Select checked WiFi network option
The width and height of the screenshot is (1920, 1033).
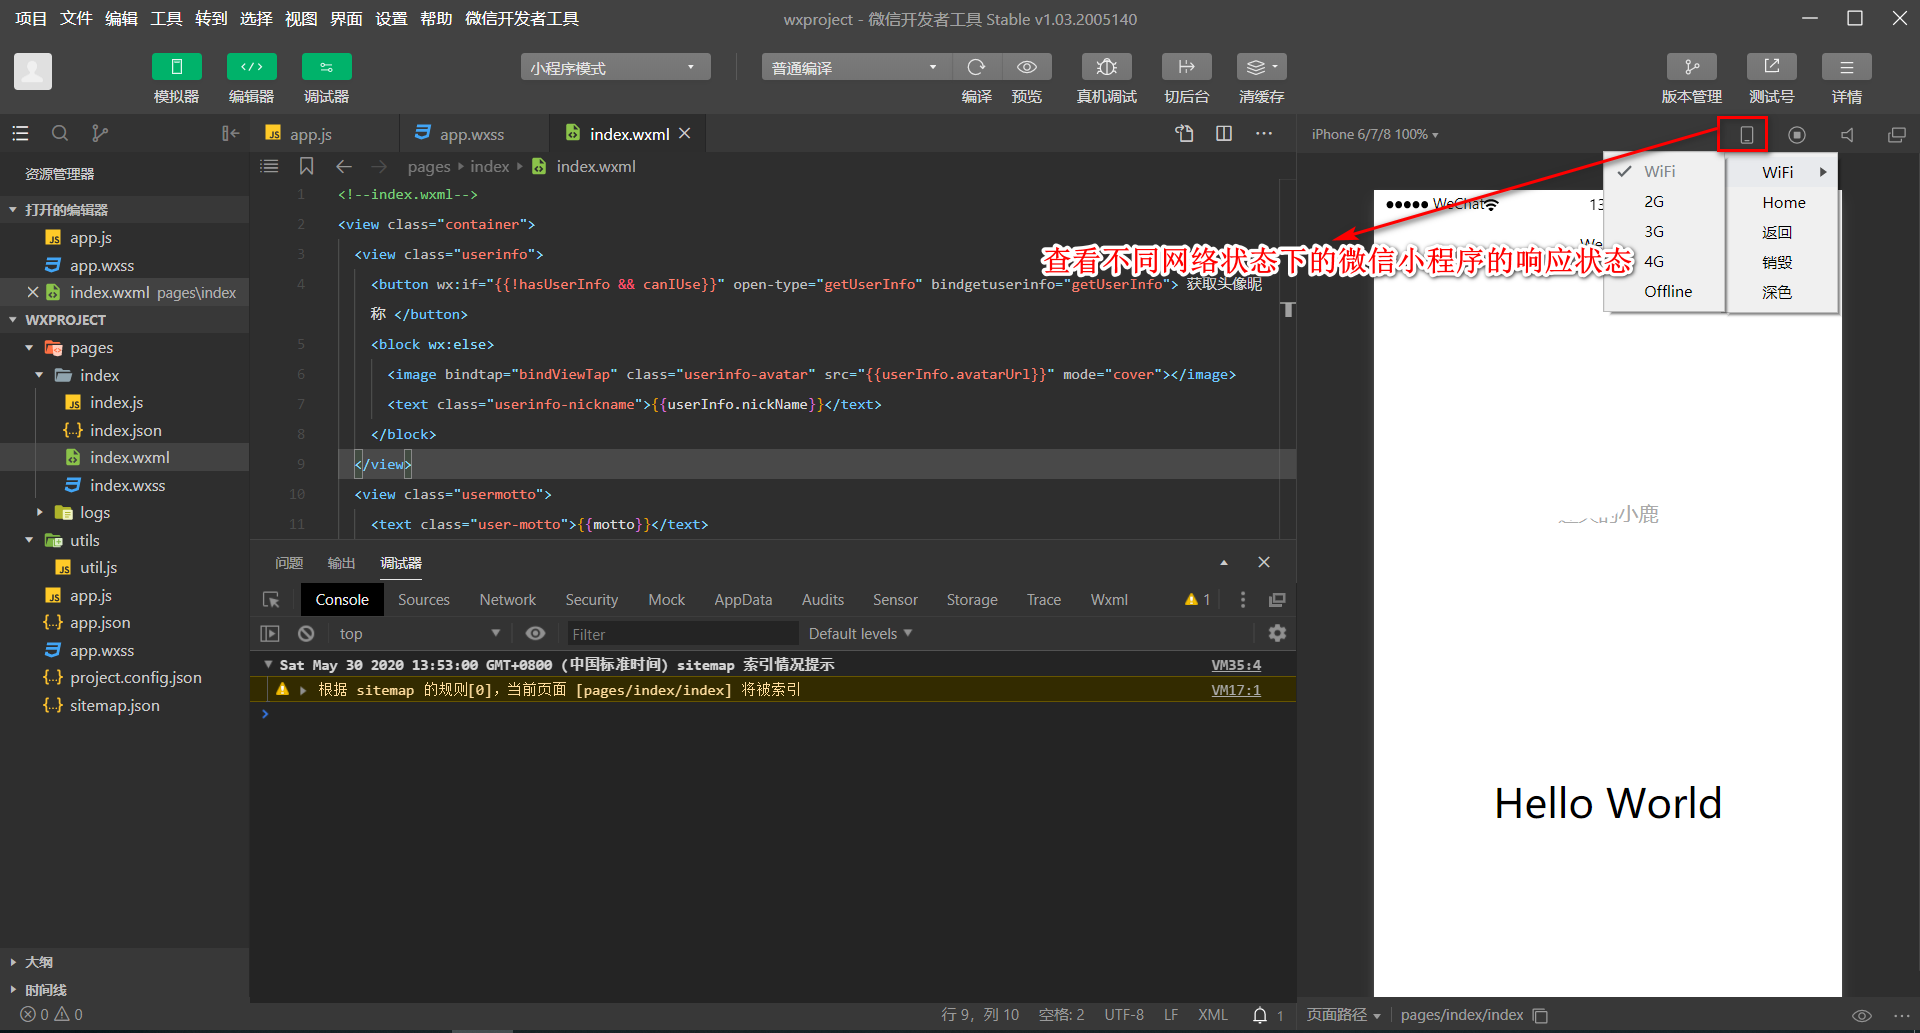pyautogui.click(x=1665, y=171)
